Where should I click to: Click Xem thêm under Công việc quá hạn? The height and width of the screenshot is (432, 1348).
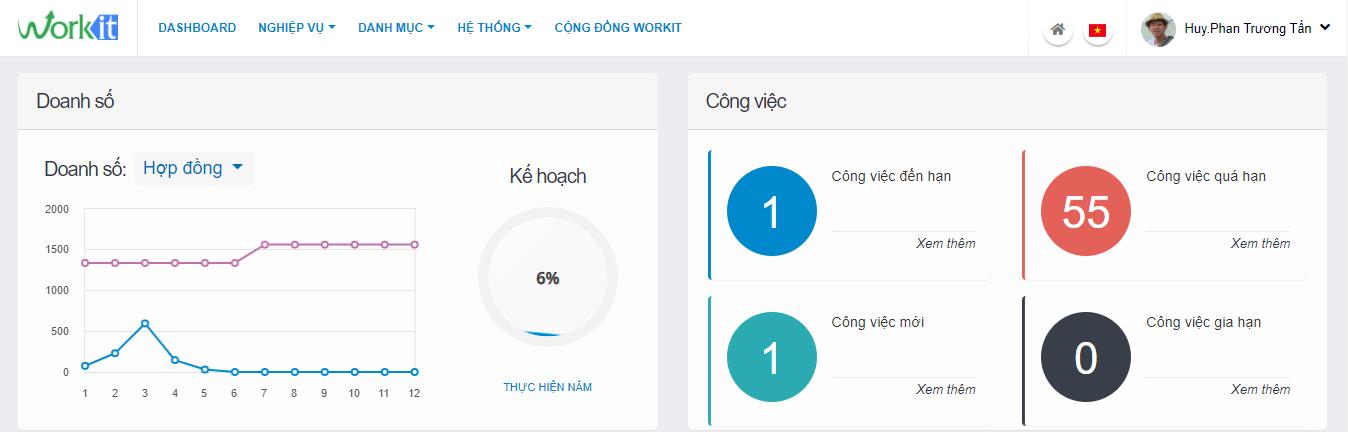click(1260, 243)
